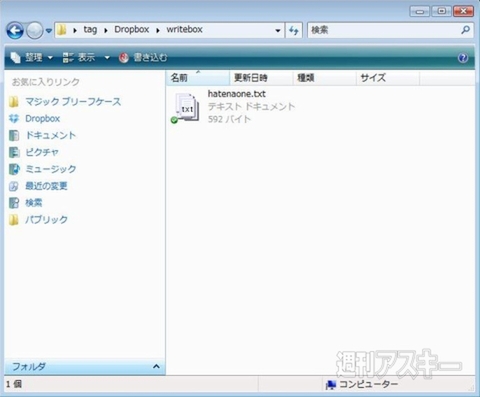Click the ピクチャ folder icon
The height and width of the screenshot is (397, 480).
tap(14, 152)
